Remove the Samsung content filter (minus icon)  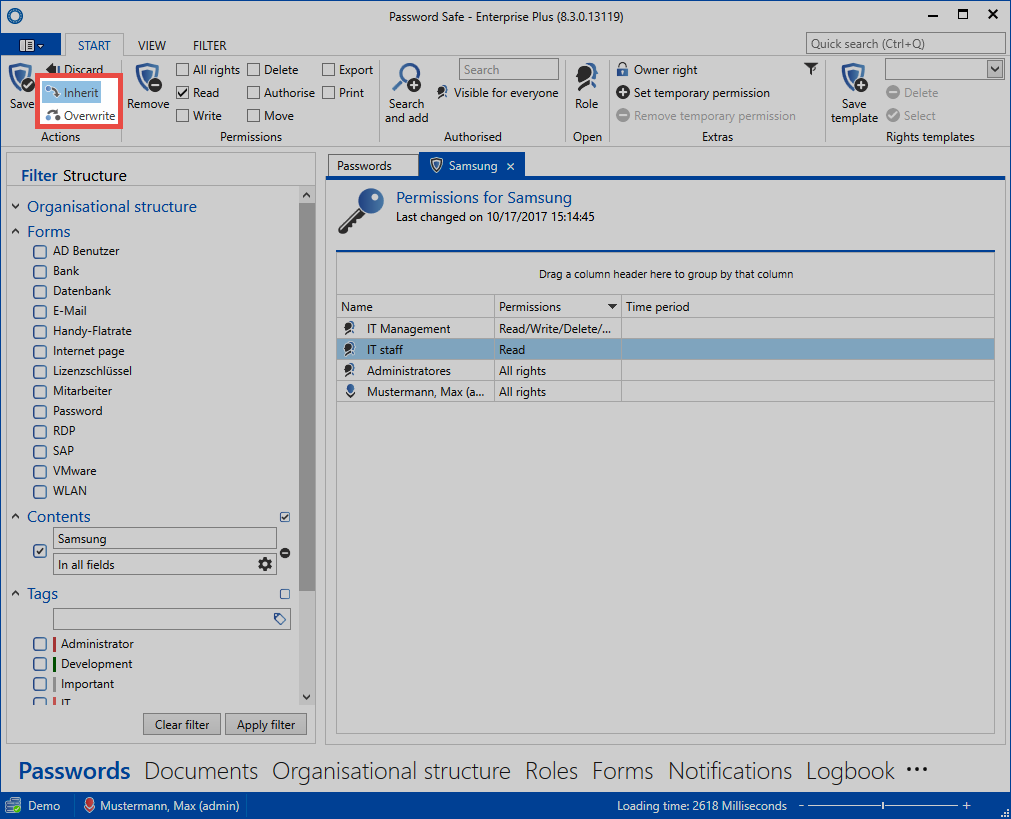(x=285, y=553)
